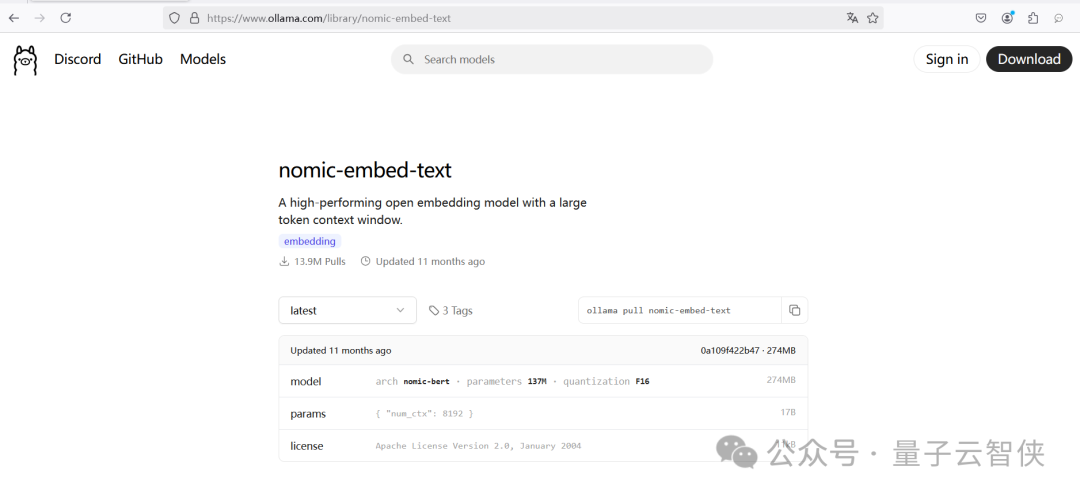
Task: Click the Download button
Action: [1029, 59]
